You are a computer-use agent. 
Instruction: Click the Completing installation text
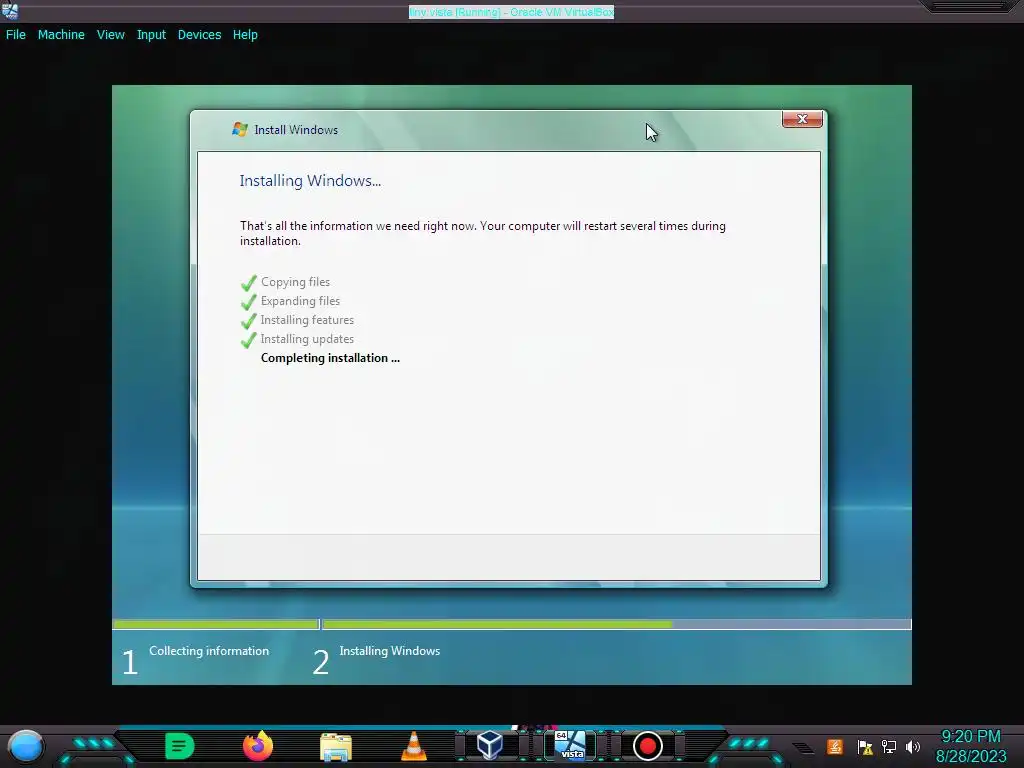330,358
